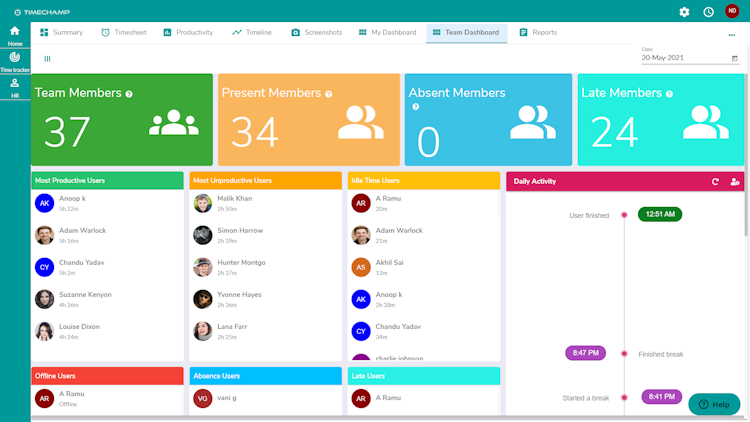Click the Date input showing 20-May-2021
This screenshot has height=422, width=750.
coord(690,58)
